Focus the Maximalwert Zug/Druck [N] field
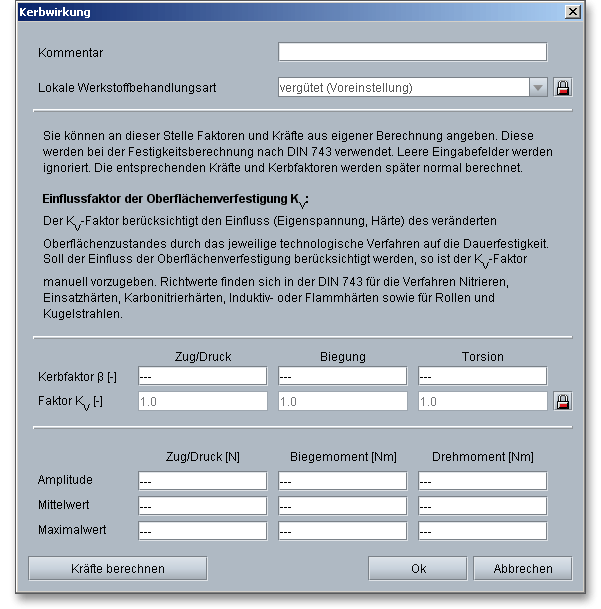 pos(202,531)
